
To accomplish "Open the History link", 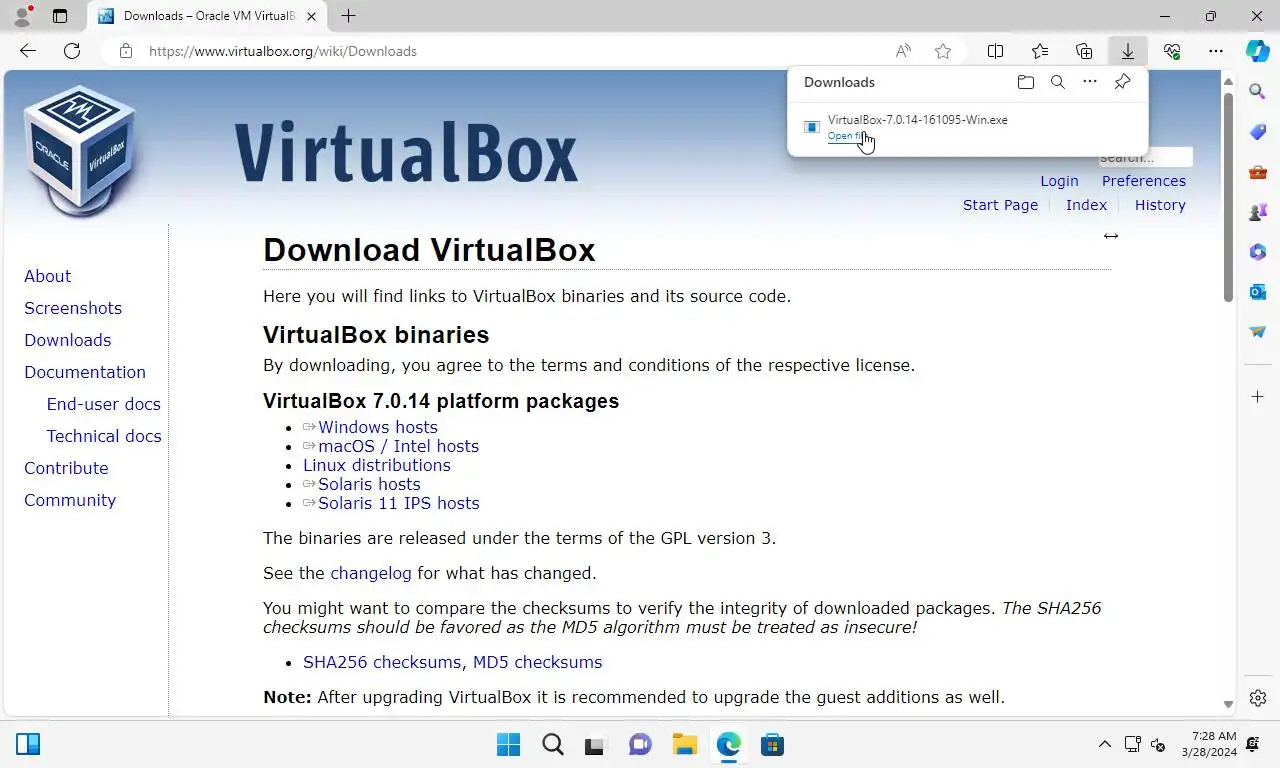I will (1160, 205).
